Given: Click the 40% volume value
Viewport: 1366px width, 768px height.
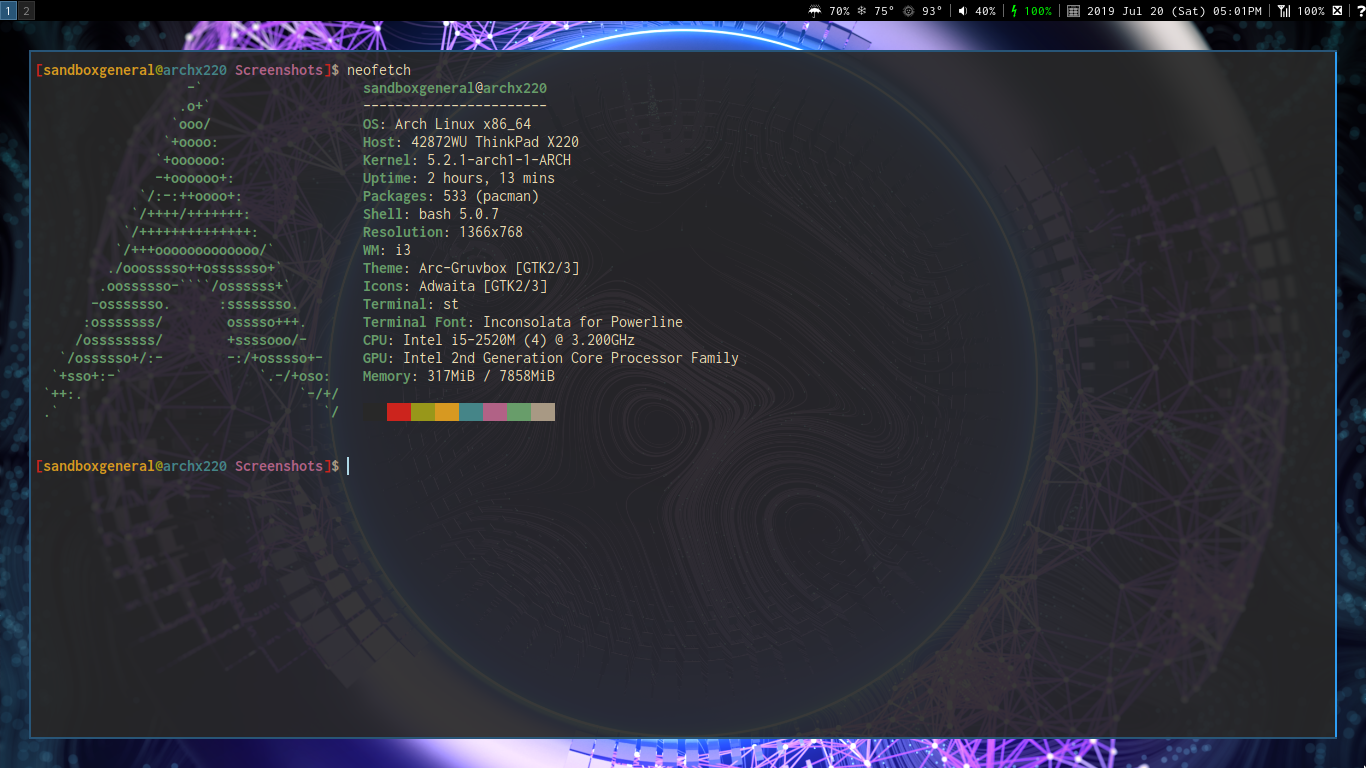Looking at the screenshot, I should [985, 11].
